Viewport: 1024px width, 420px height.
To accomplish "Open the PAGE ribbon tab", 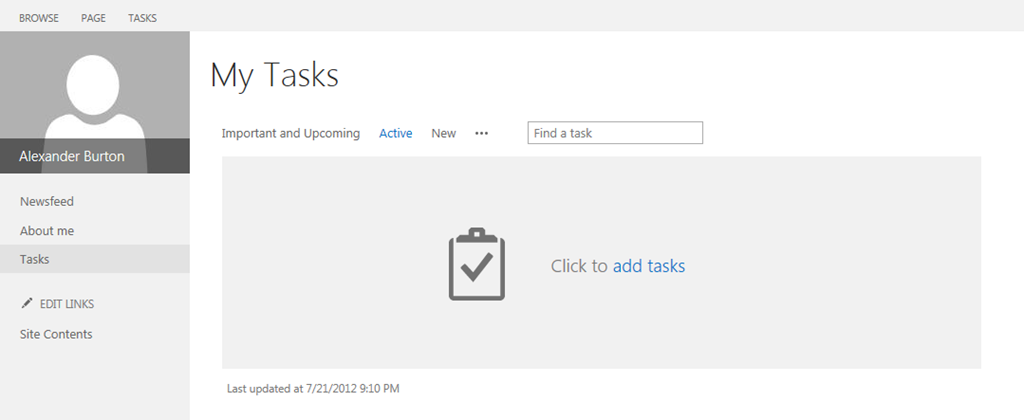I will click(x=93, y=18).
